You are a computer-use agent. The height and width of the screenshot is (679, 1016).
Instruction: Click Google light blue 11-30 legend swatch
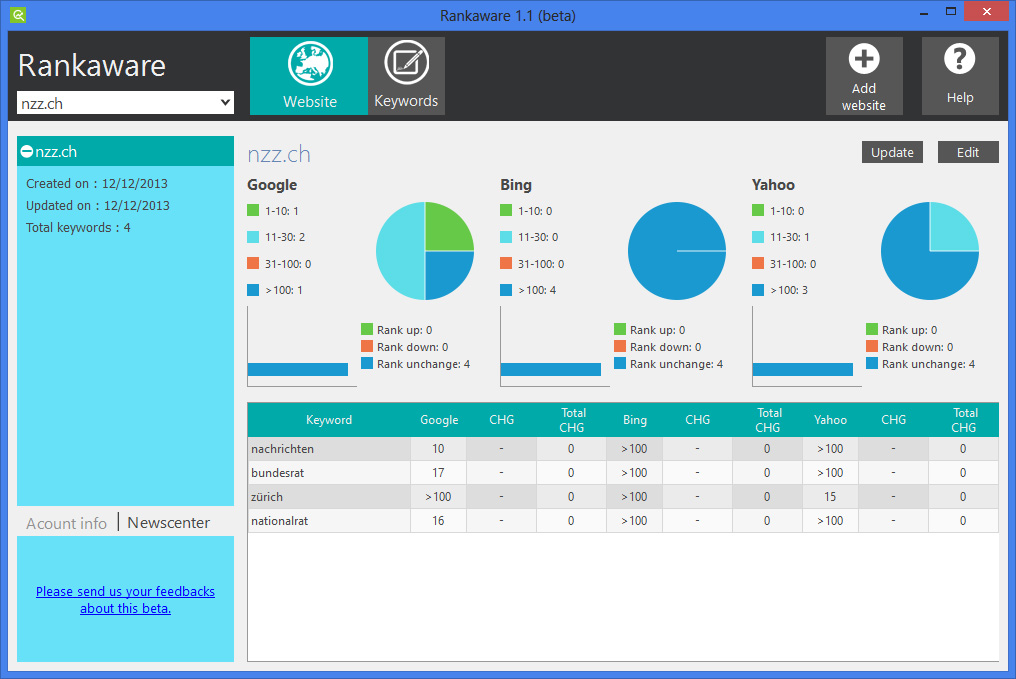click(253, 236)
